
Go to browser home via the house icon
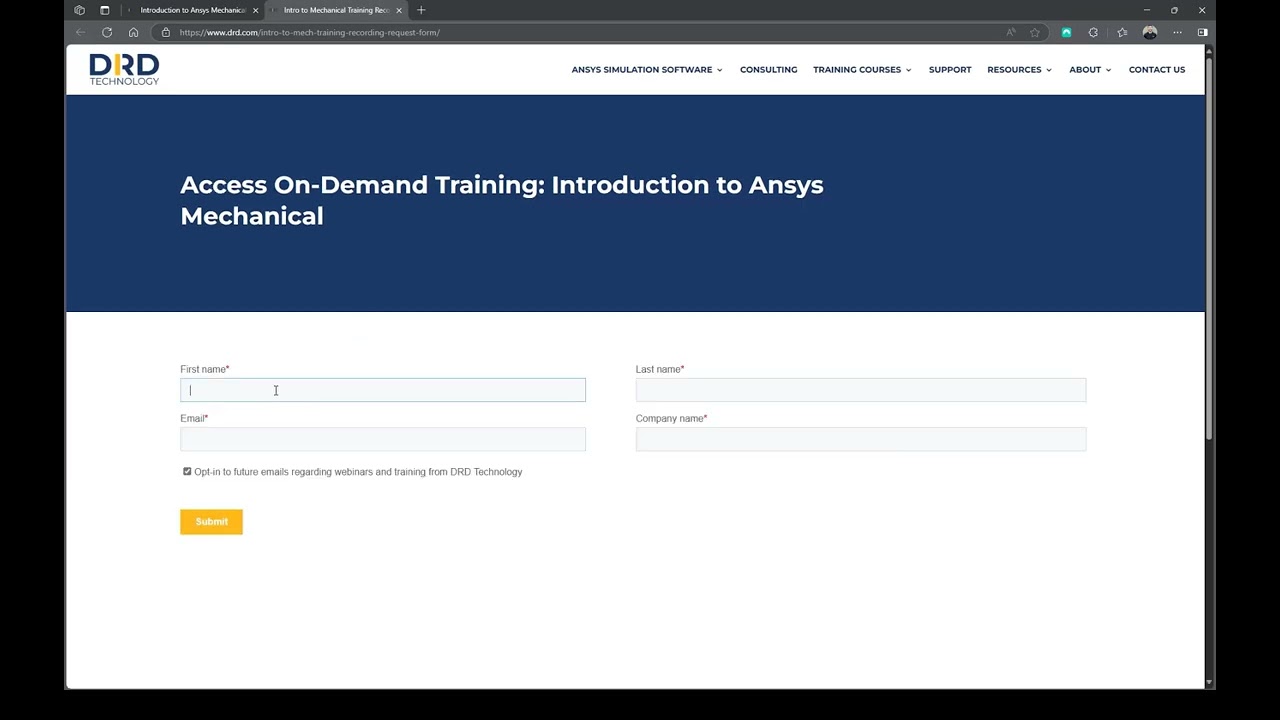point(133,32)
